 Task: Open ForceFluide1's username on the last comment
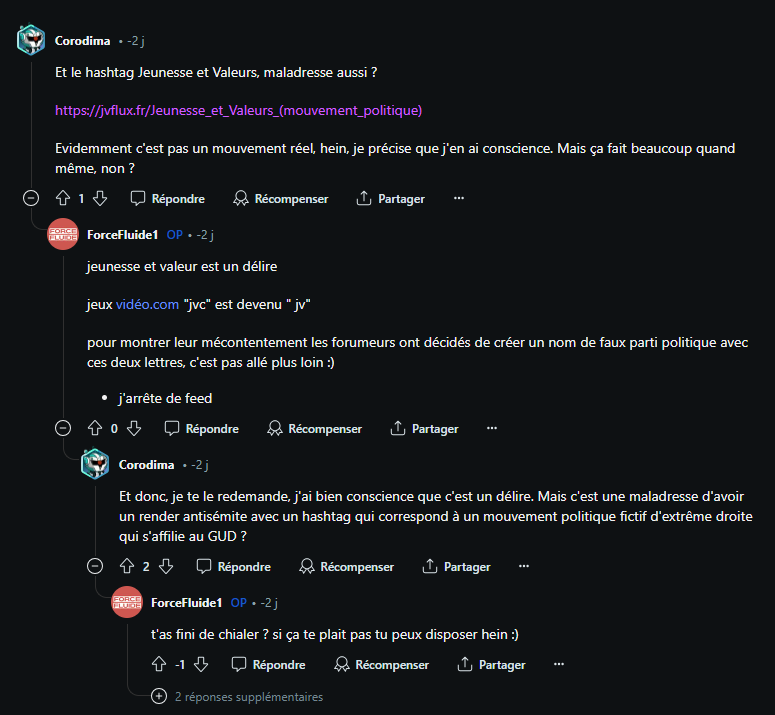[188, 603]
